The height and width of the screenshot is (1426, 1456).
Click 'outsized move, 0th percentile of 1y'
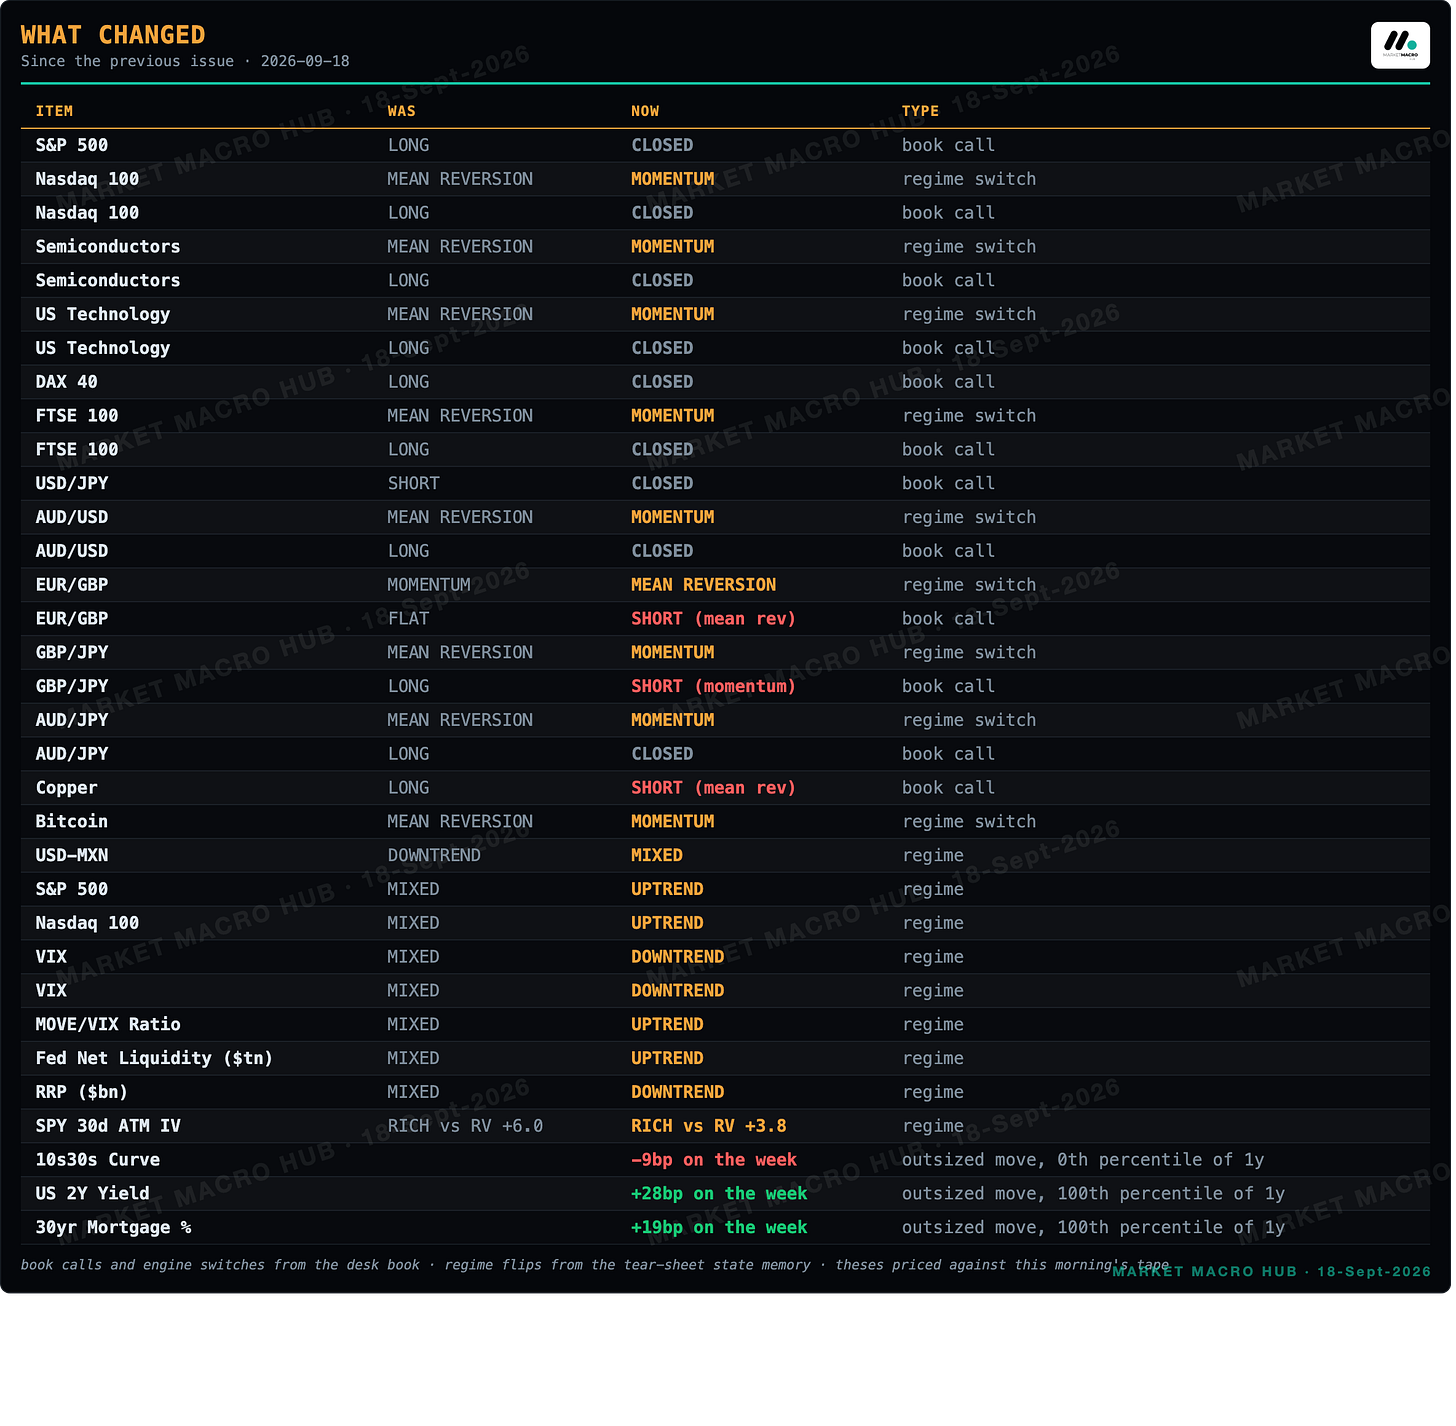tap(1083, 1160)
